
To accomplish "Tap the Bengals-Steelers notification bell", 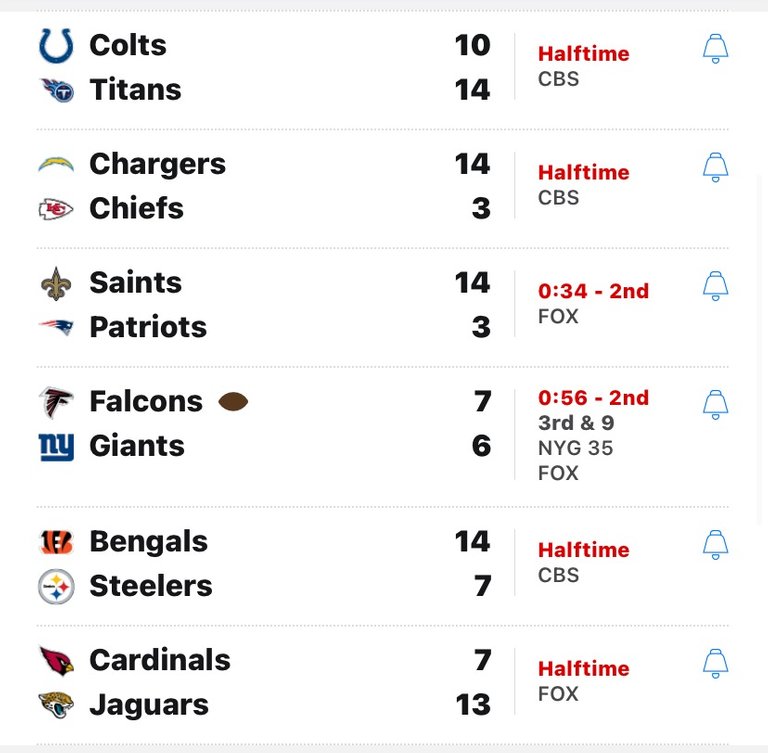I will [715, 544].
